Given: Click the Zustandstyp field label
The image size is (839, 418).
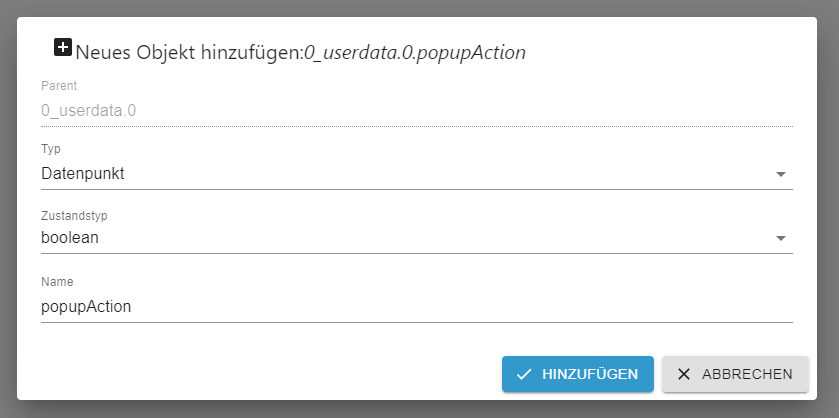Looking at the screenshot, I should [73, 215].
